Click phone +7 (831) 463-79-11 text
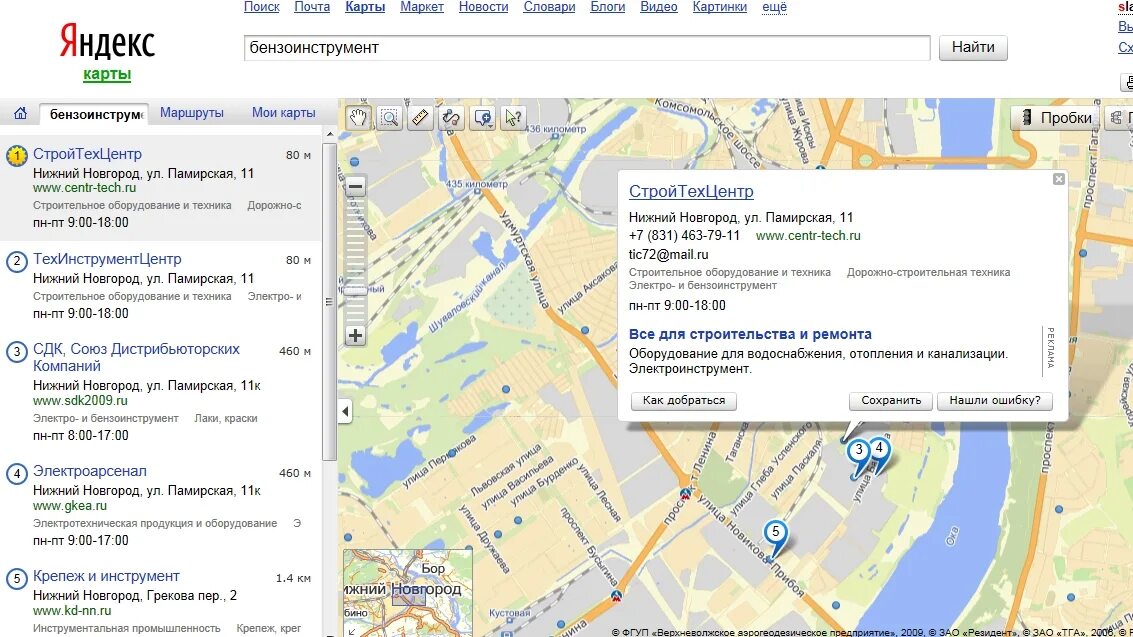The height and width of the screenshot is (637, 1133). point(684,235)
